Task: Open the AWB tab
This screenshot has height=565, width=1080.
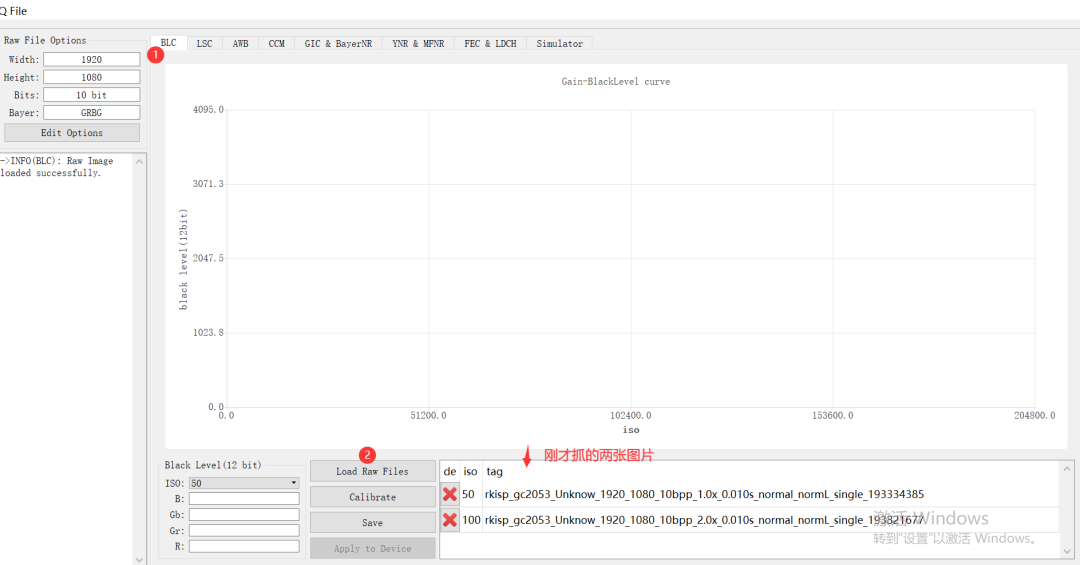Action: tap(241, 44)
